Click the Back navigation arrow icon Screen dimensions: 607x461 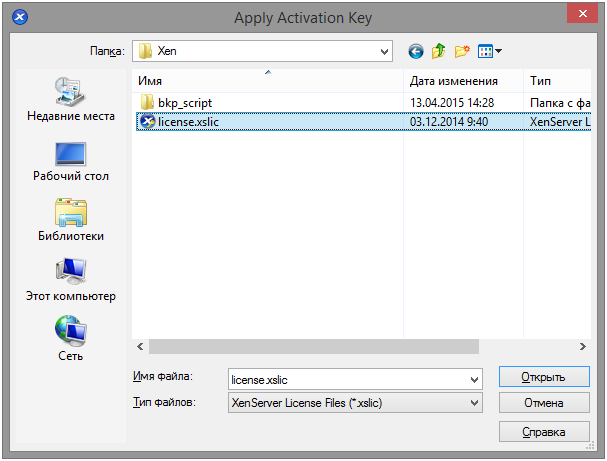tap(415, 51)
